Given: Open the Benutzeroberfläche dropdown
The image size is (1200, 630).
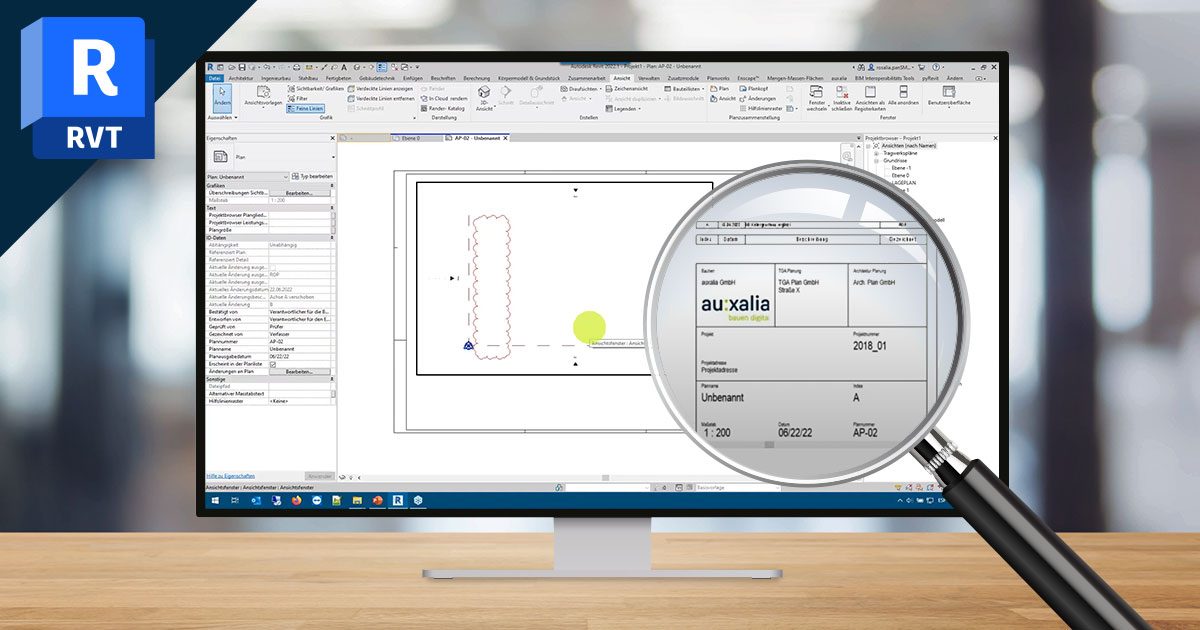Looking at the screenshot, I should pos(949,97).
